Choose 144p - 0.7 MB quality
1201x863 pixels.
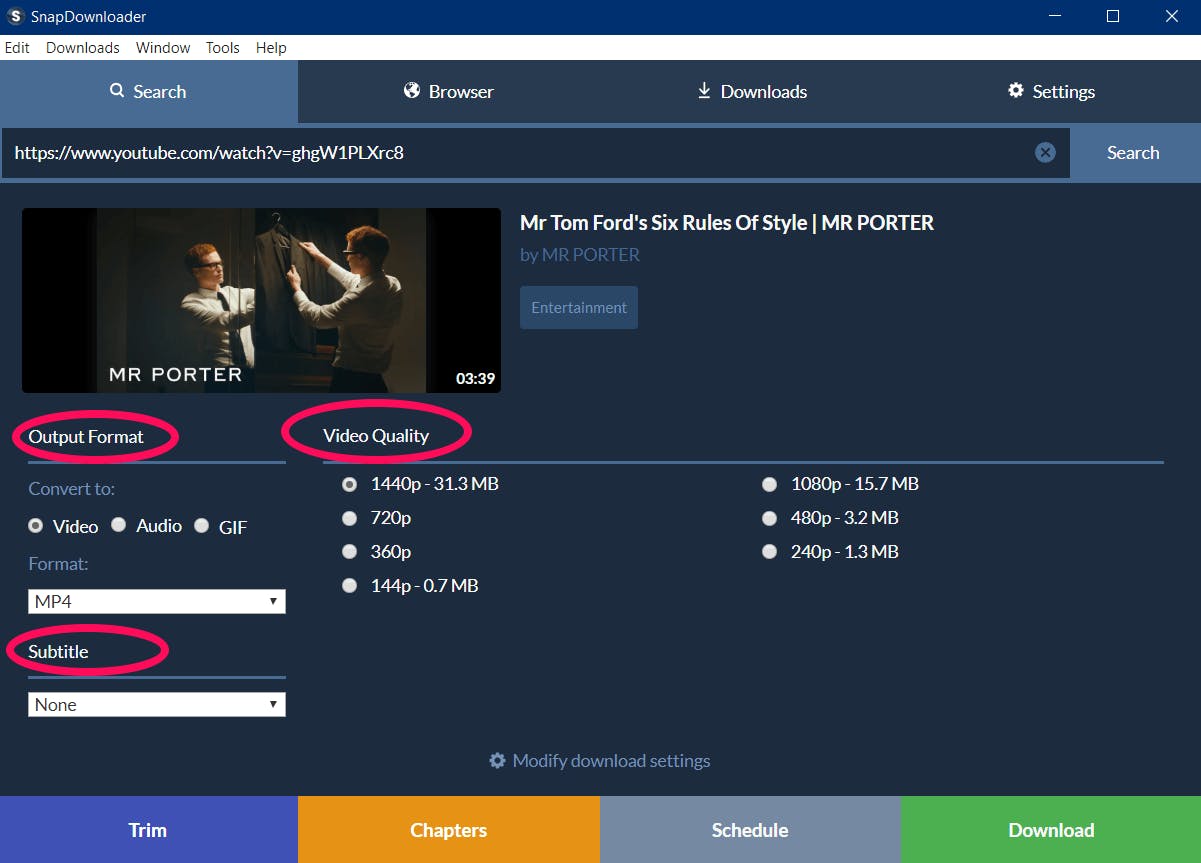coord(349,585)
